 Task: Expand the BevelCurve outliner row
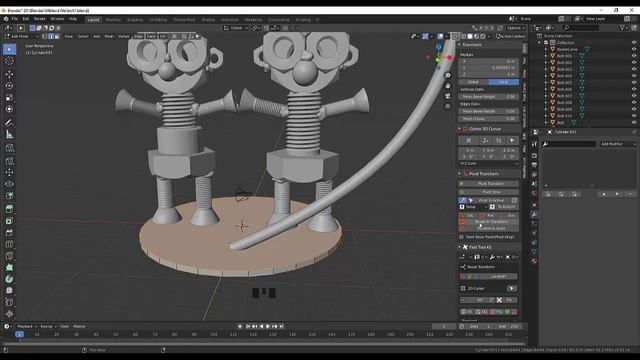pyautogui.click(x=546, y=49)
